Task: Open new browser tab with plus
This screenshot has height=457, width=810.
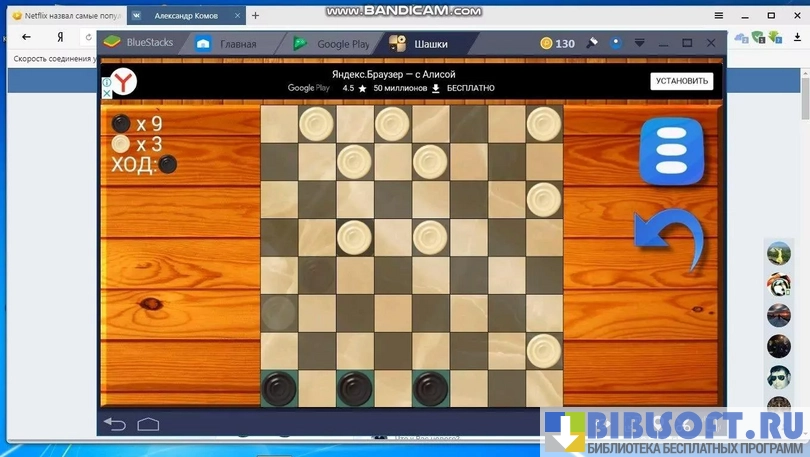Action: point(255,16)
